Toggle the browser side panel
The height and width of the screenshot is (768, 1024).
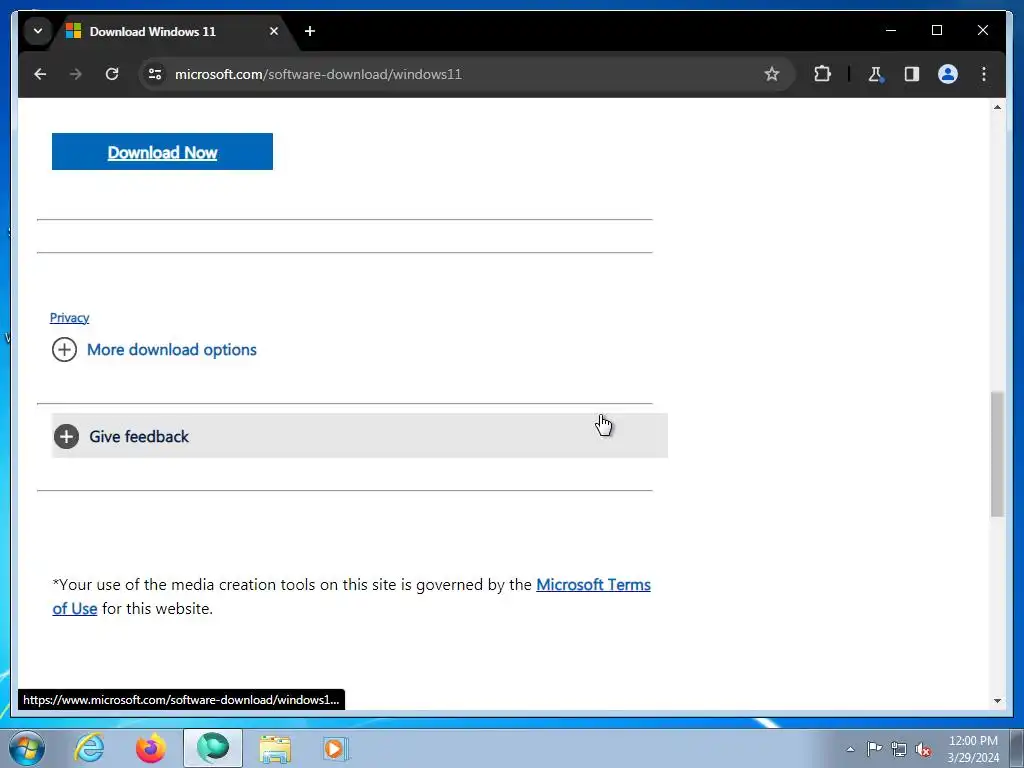(912, 74)
